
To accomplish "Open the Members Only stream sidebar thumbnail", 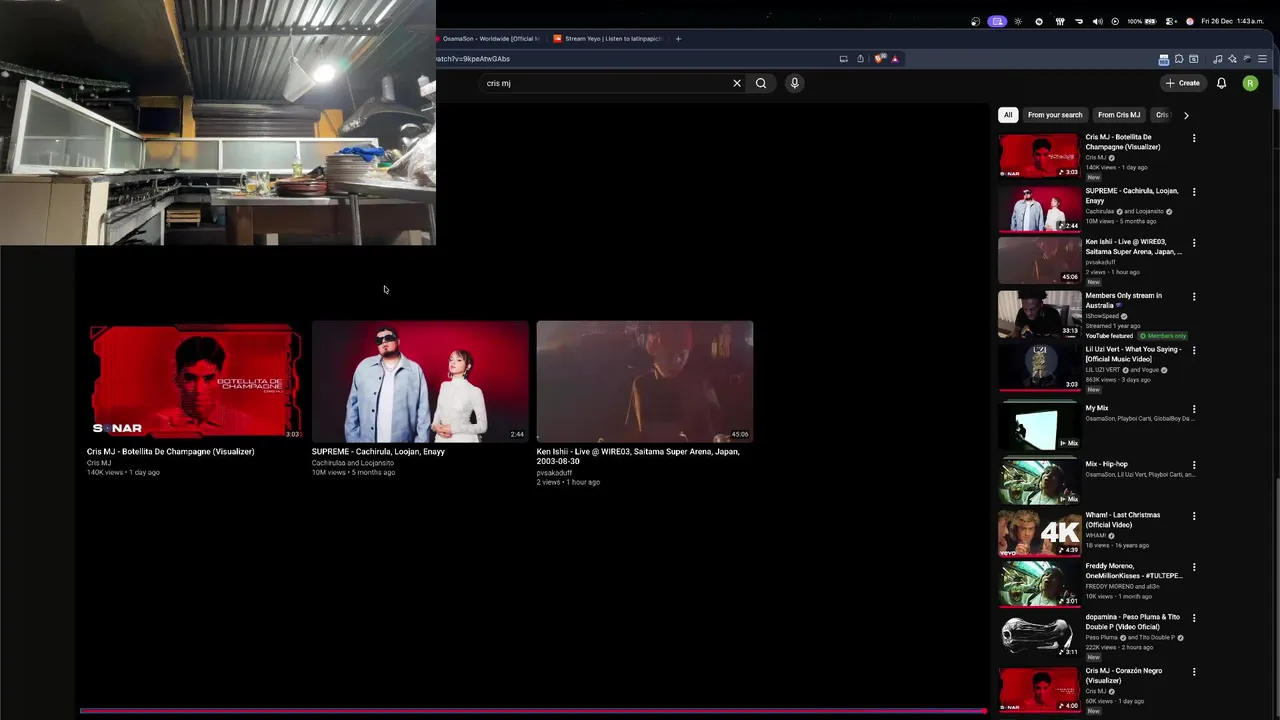I will 1039,314.
